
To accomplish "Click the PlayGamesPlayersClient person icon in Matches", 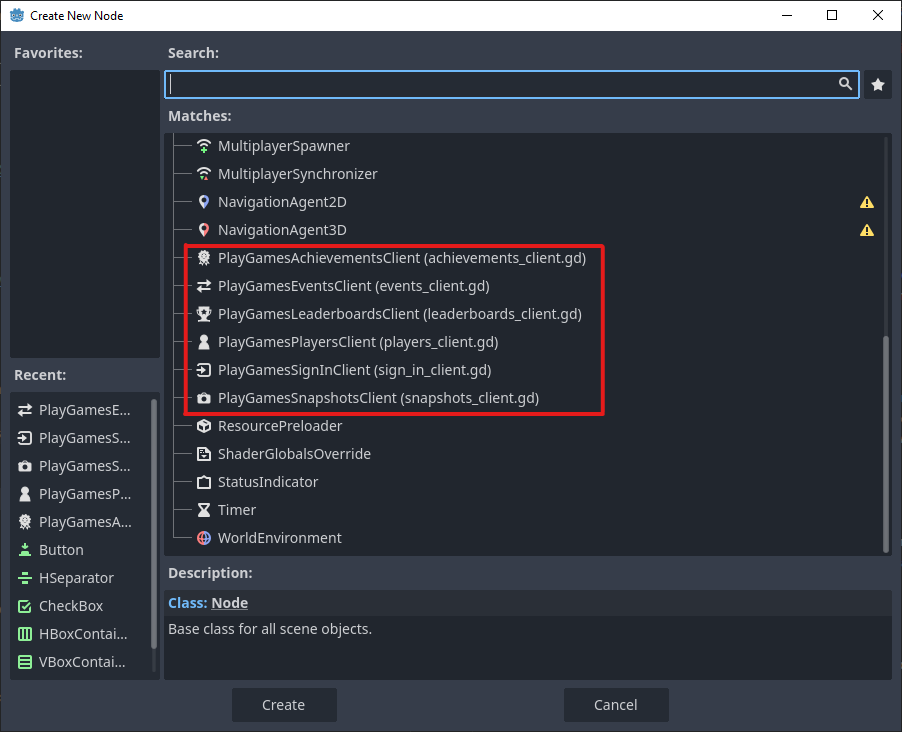I will tap(204, 342).
